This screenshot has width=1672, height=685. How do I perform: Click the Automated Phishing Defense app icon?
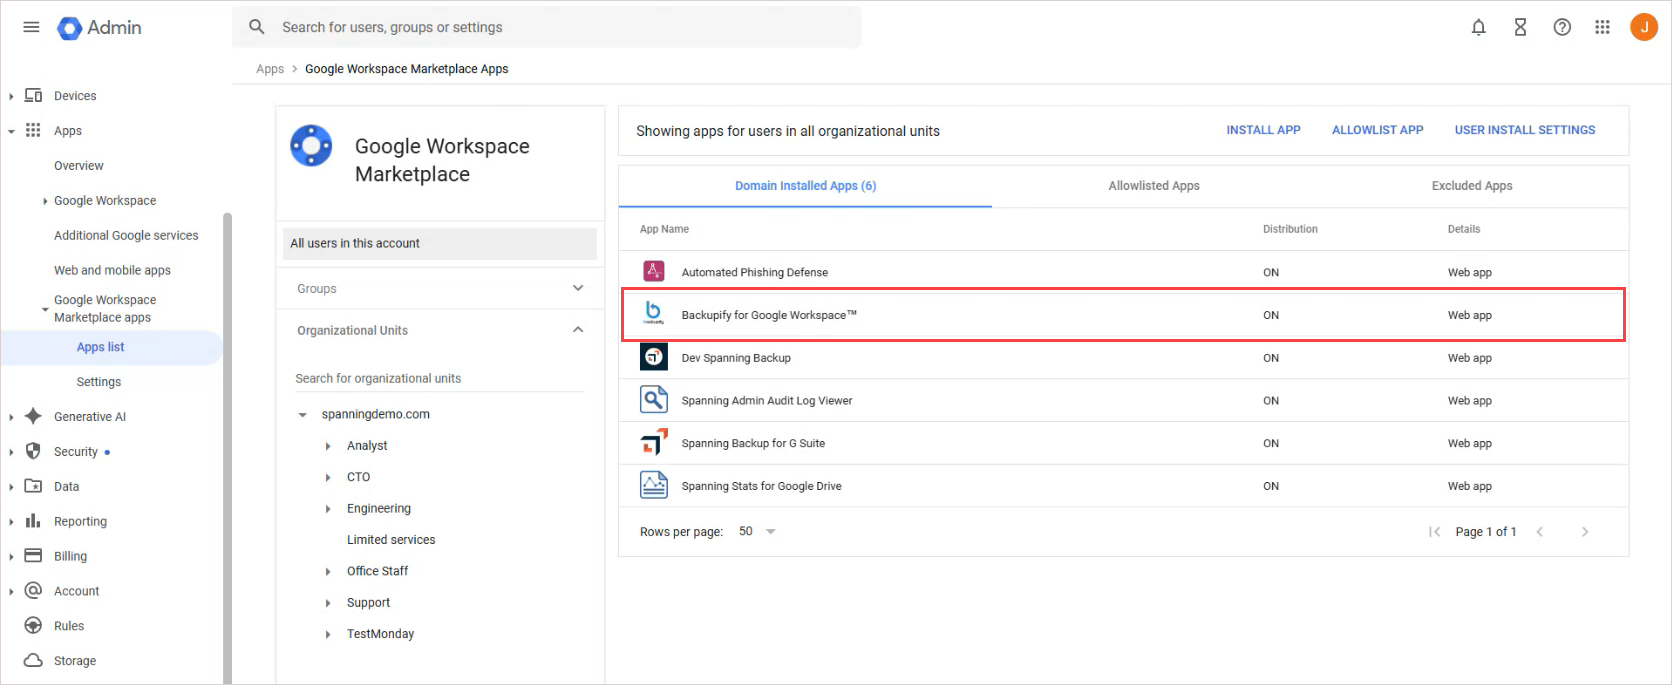654,271
